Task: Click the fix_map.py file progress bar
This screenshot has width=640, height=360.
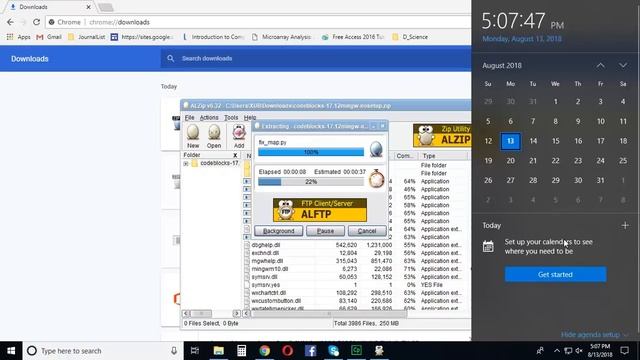Action: [x=311, y=152]
